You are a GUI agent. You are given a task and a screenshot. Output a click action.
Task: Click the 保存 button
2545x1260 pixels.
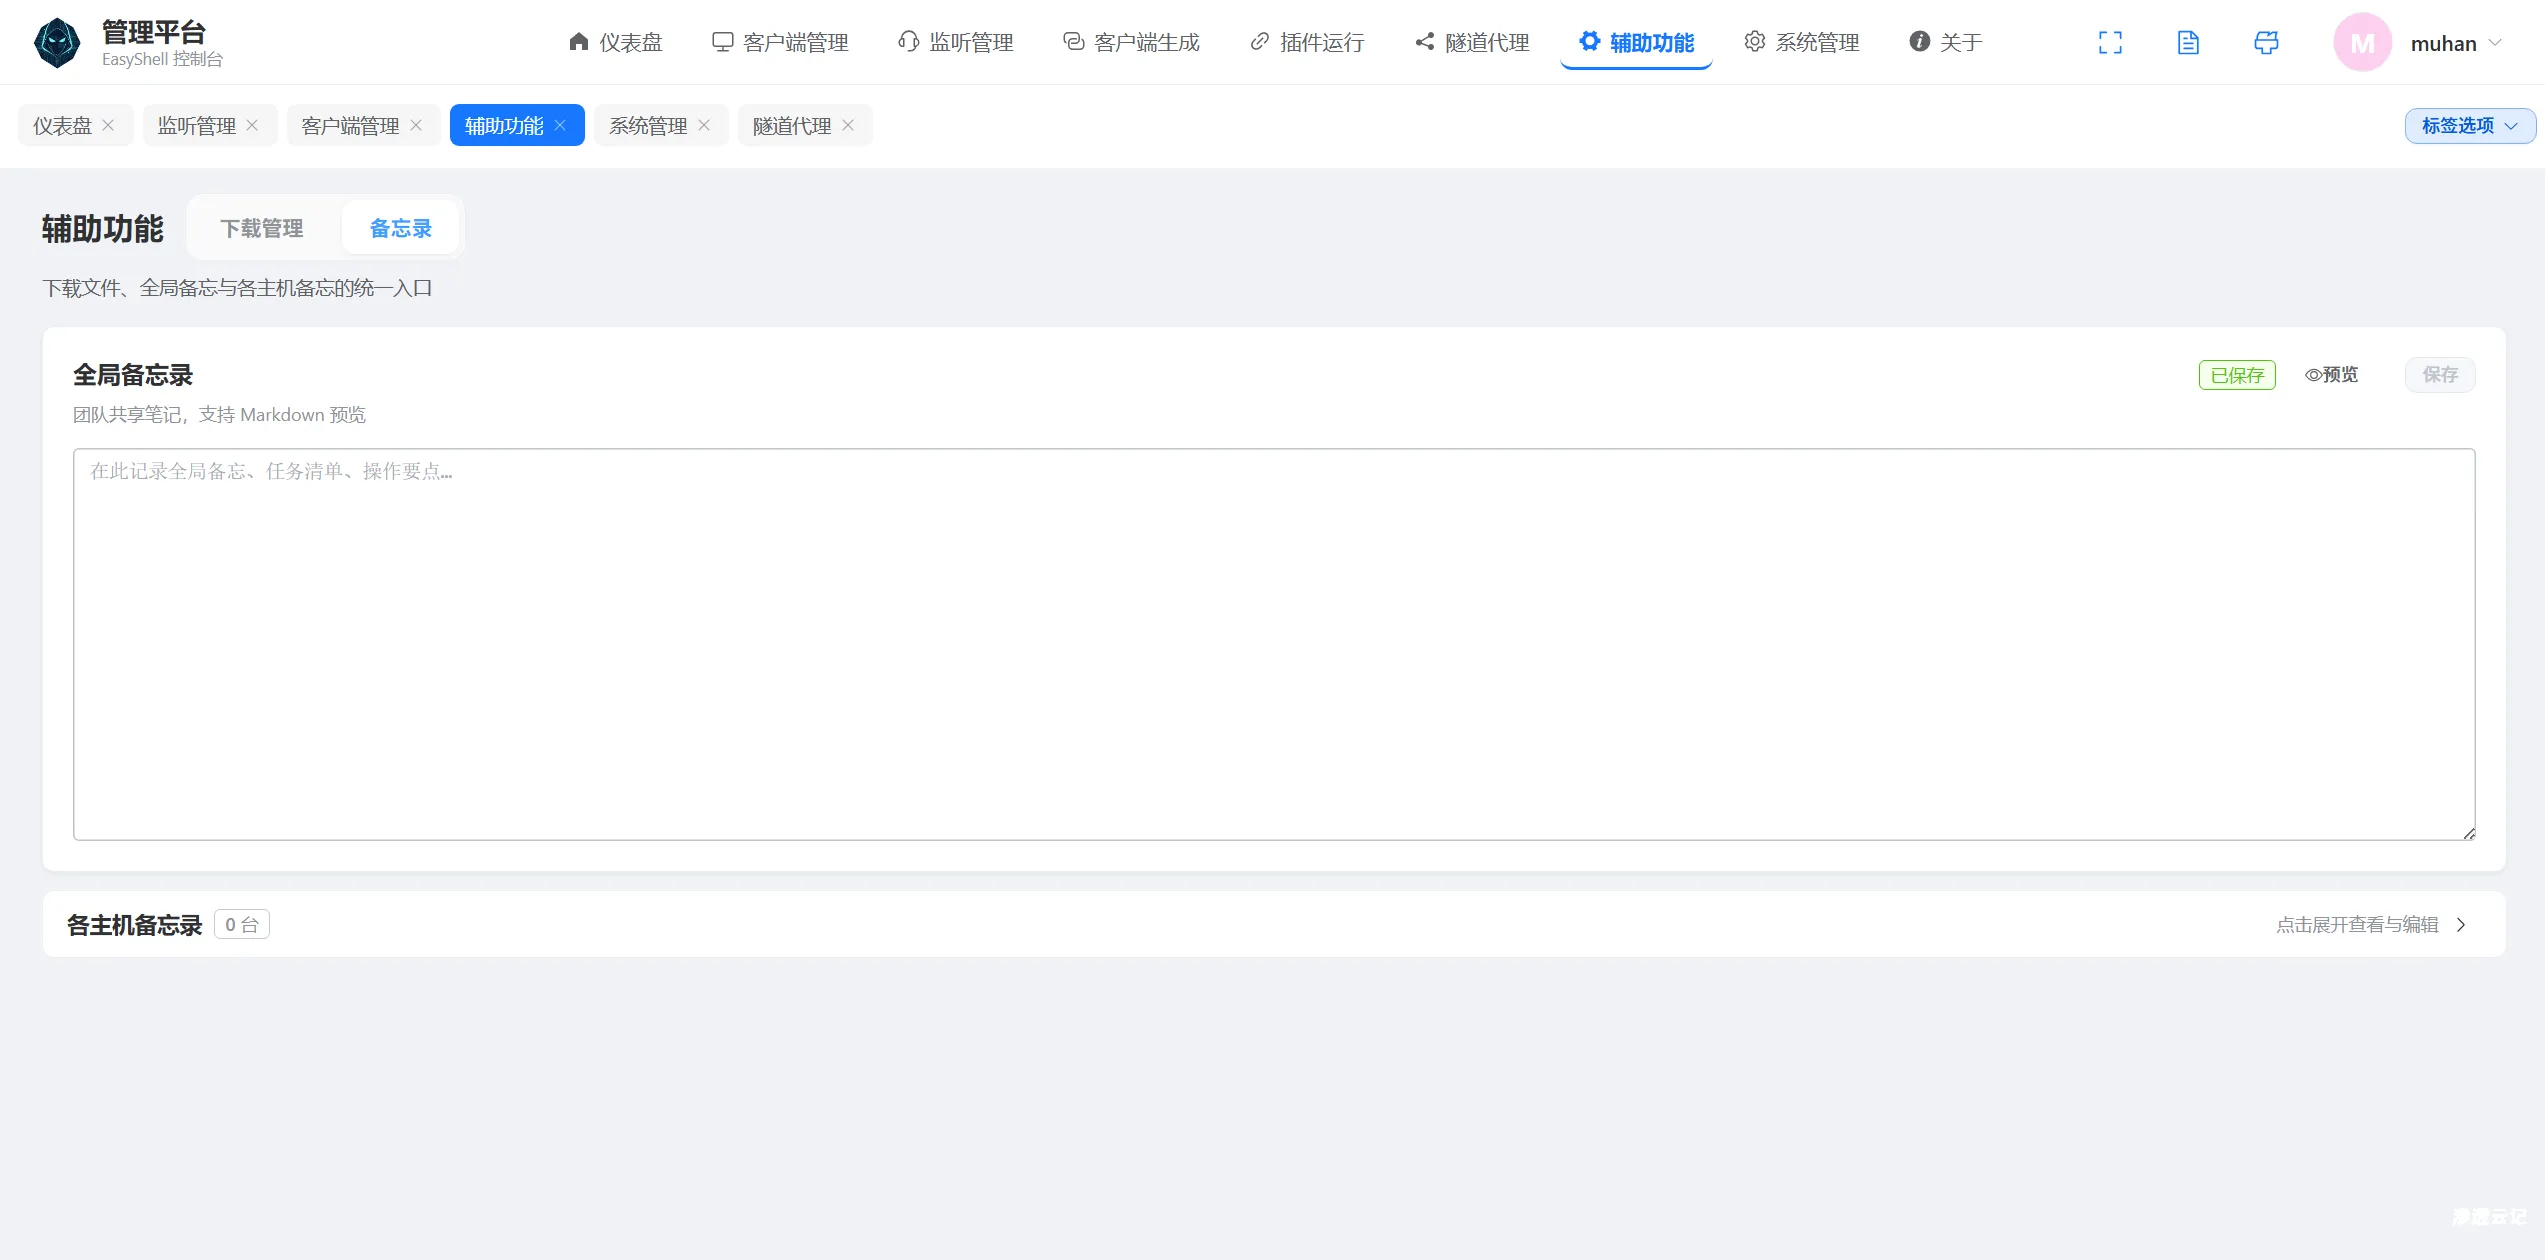click(x=2440, y=375)
